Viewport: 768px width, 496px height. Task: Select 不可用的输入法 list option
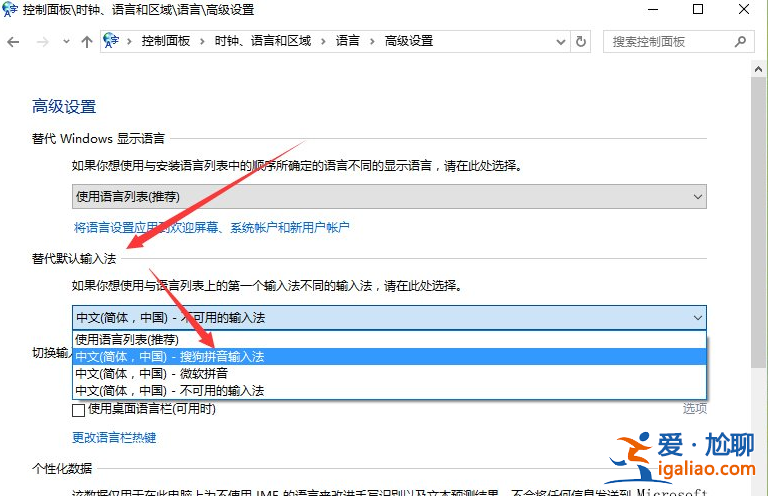pyautogui.click(x=389, y=391)
